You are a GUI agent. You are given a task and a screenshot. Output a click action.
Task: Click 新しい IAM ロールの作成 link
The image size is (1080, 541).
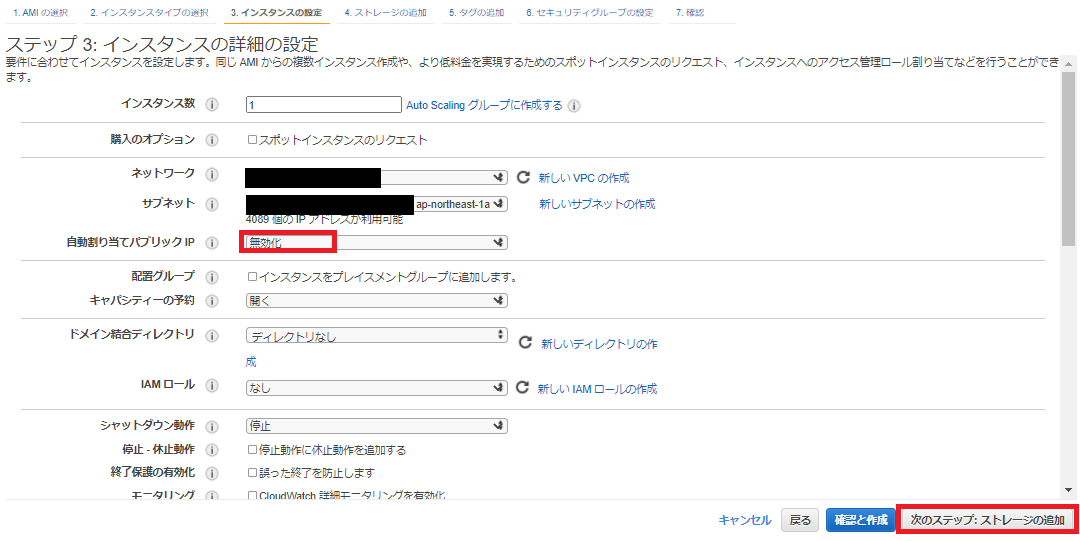597,389
